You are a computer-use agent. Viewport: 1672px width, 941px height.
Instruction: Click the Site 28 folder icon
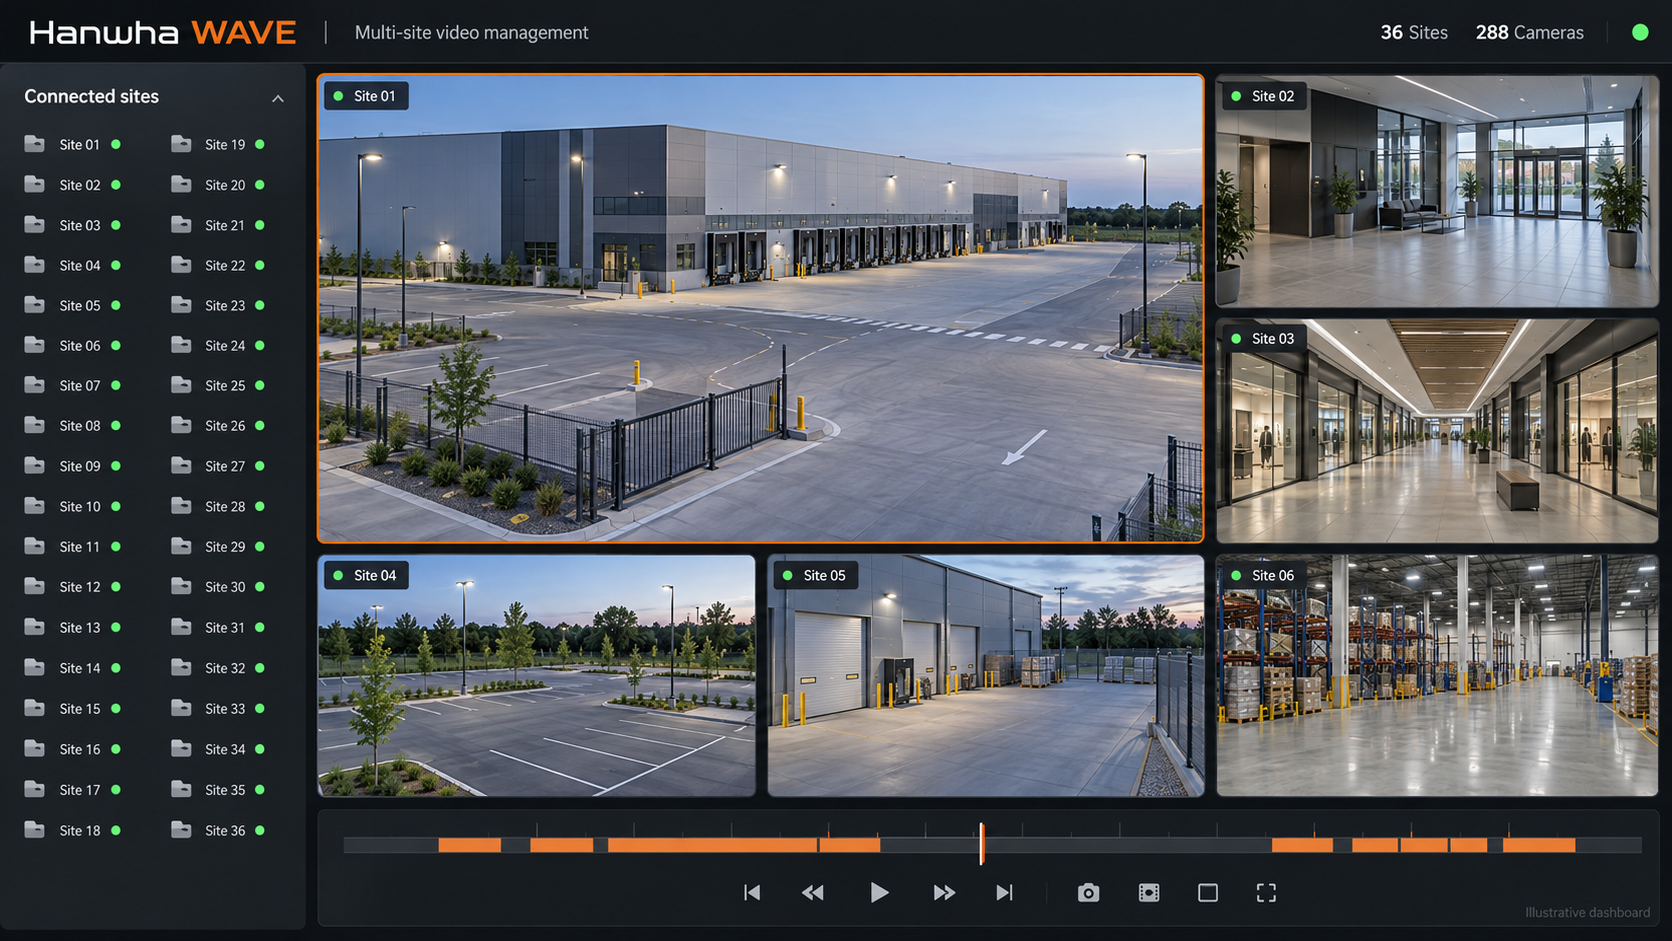click(181, 506)
